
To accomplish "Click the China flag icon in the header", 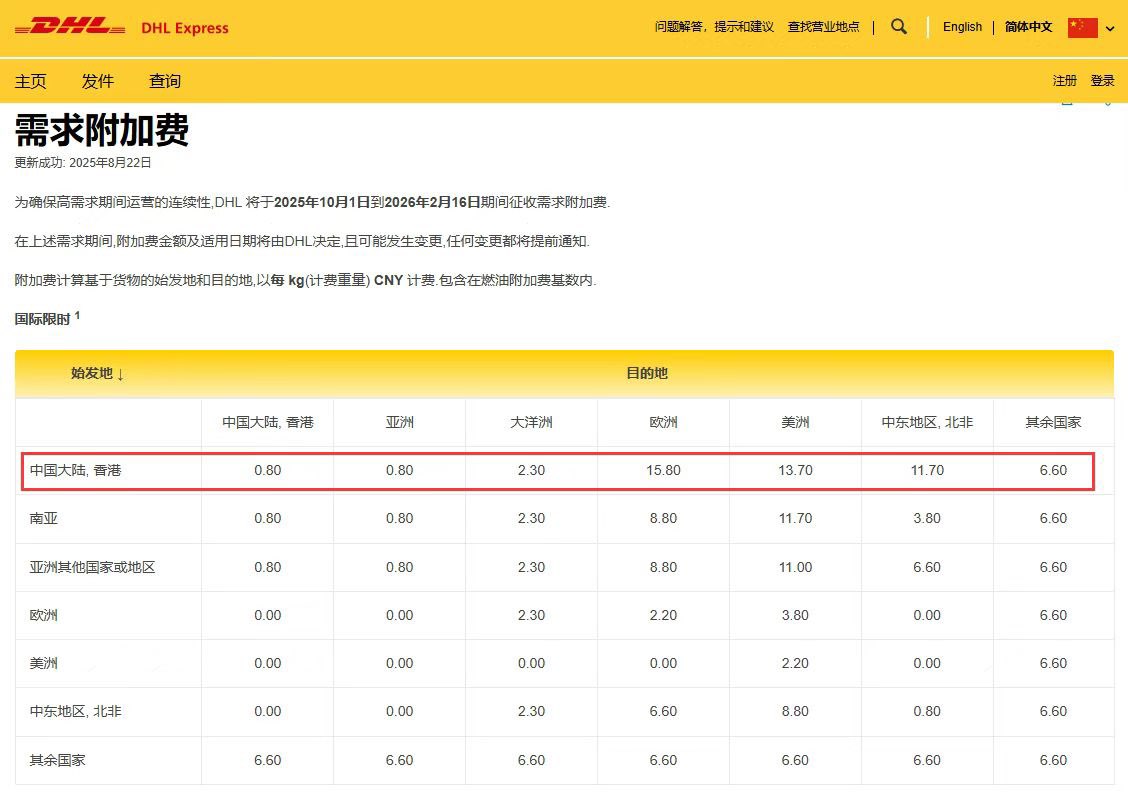I will (1083, 28).
